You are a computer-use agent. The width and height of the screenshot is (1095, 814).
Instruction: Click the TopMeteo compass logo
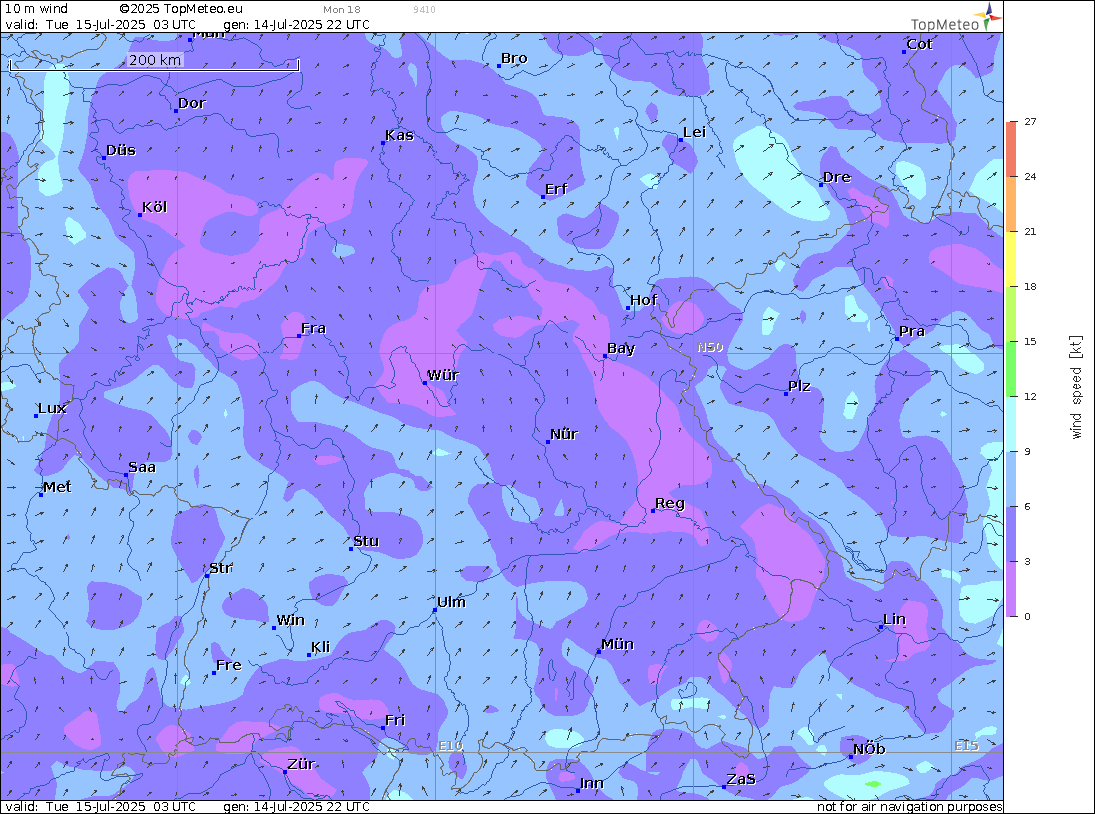(x=987, y=15)
